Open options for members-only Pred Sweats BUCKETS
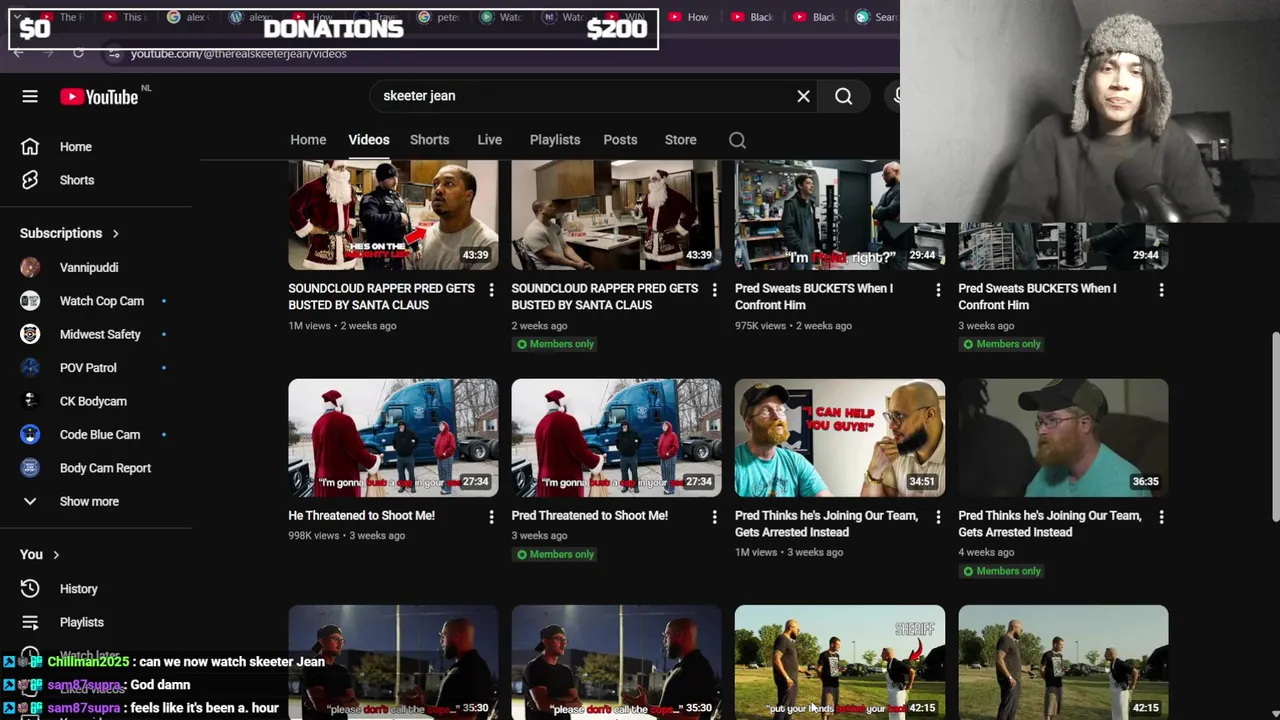1280x720 pixels. (x=1161, y=290)
